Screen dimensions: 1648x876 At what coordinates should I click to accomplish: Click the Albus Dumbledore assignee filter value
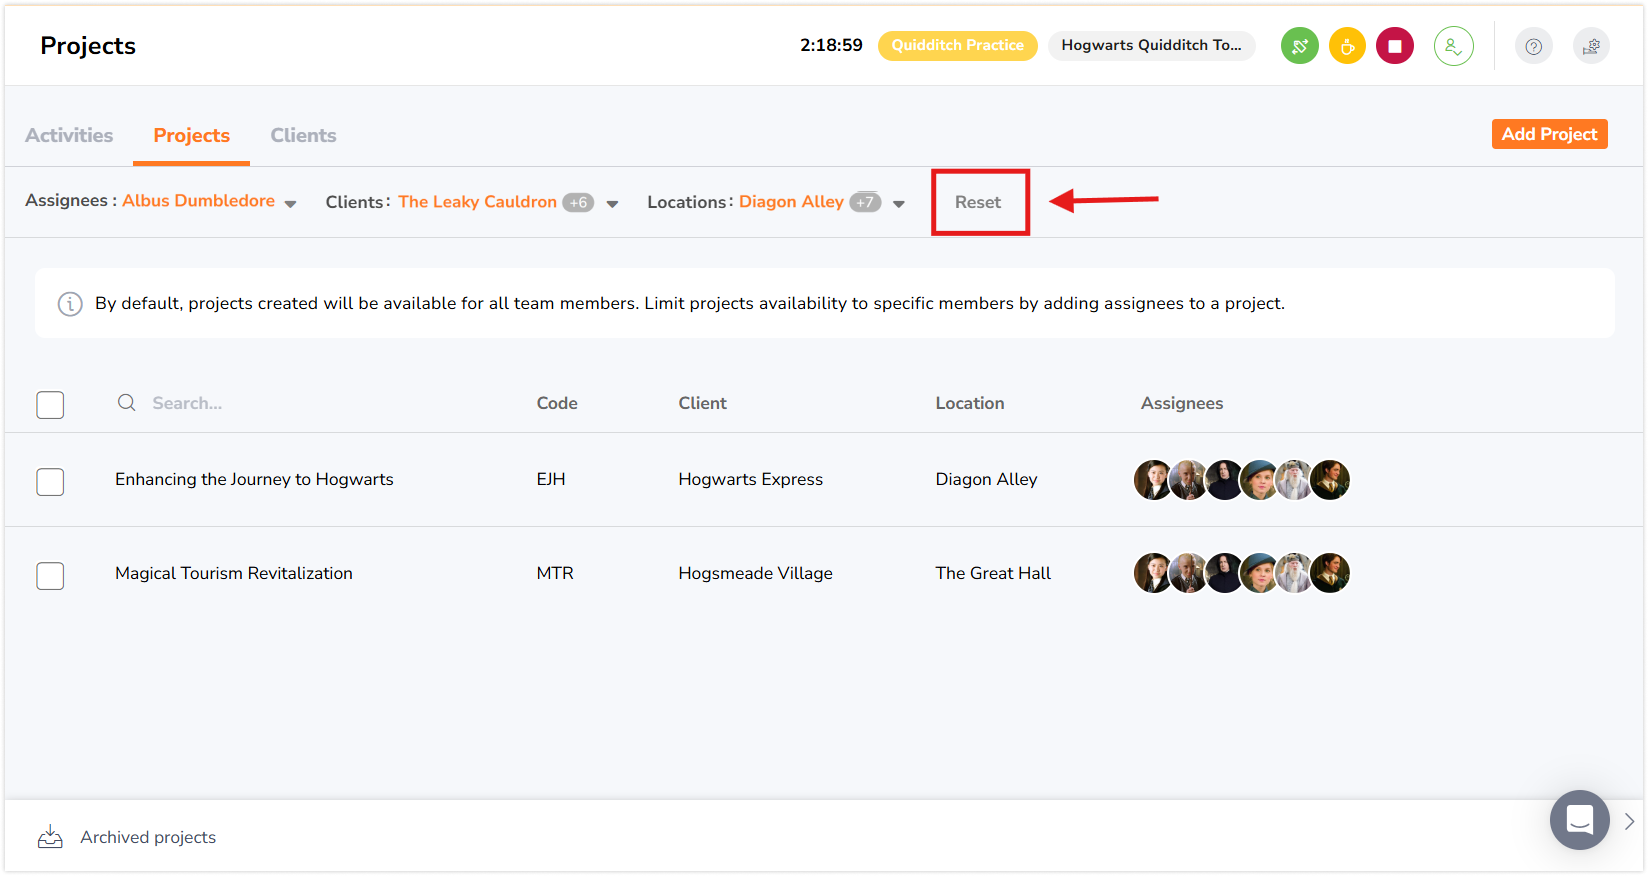(198, 201)
